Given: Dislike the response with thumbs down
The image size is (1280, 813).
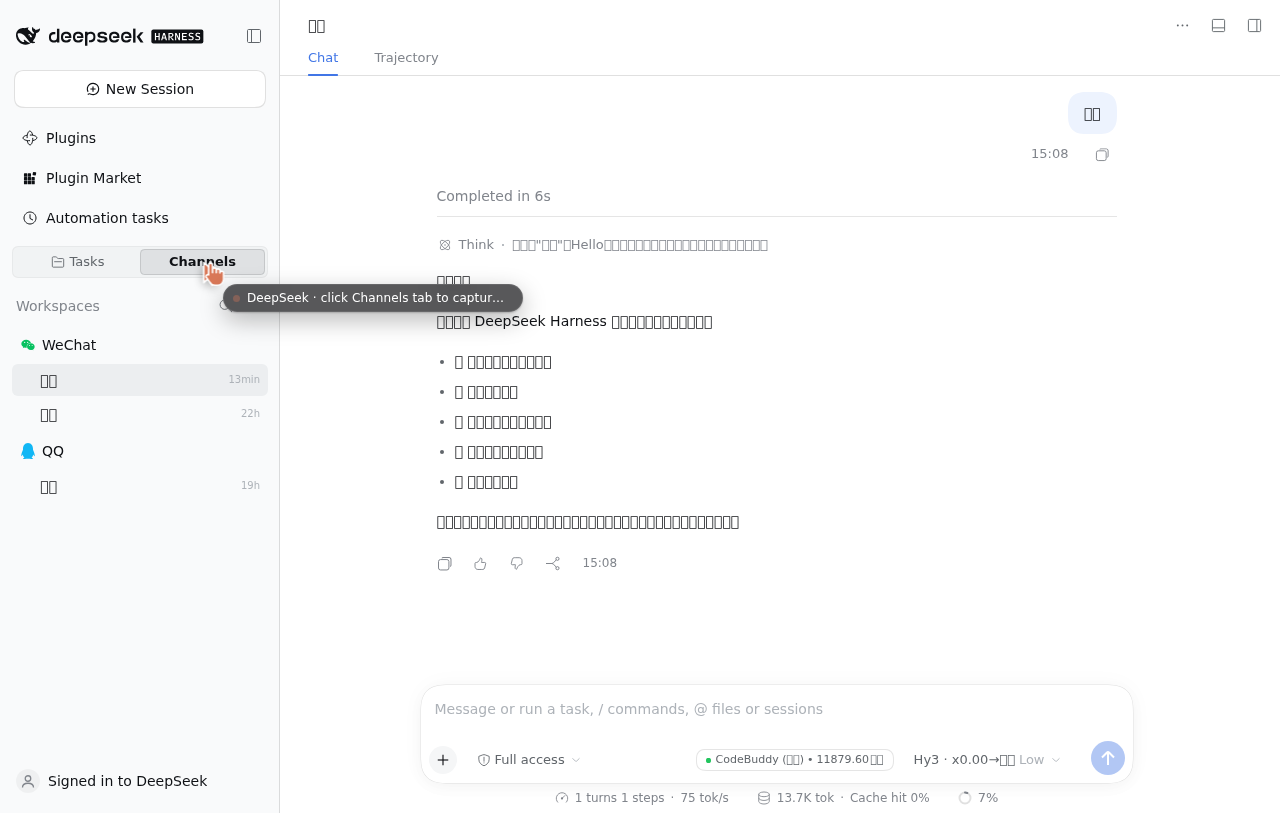Looking at the screenshot, I should tap(517, 563).
